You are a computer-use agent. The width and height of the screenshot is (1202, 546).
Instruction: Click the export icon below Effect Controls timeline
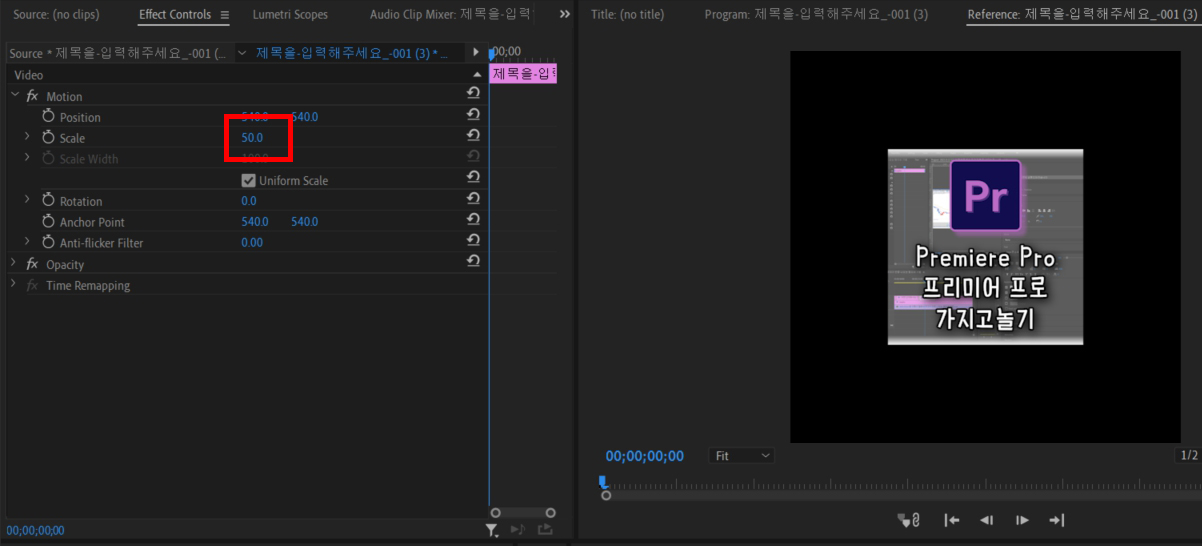(x=545, y=530)
